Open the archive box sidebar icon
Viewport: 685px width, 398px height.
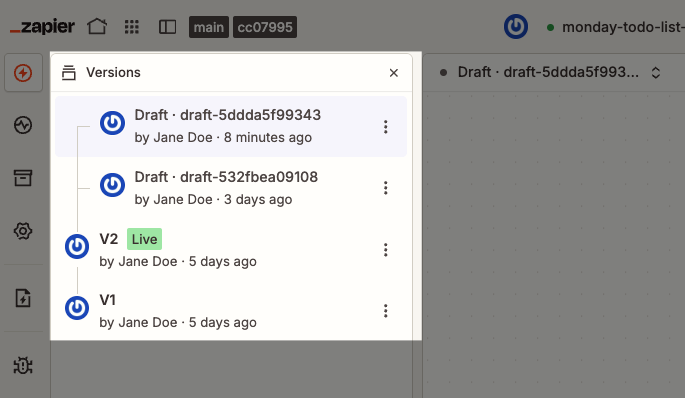23,178
